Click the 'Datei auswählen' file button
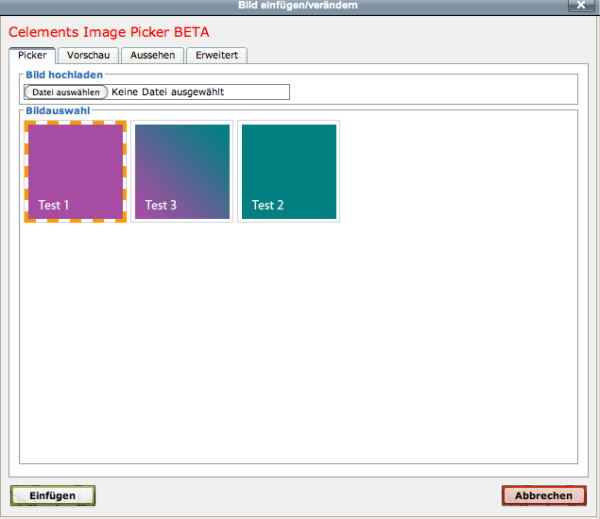This screenshot has width=600, height=519. [65, 92]
